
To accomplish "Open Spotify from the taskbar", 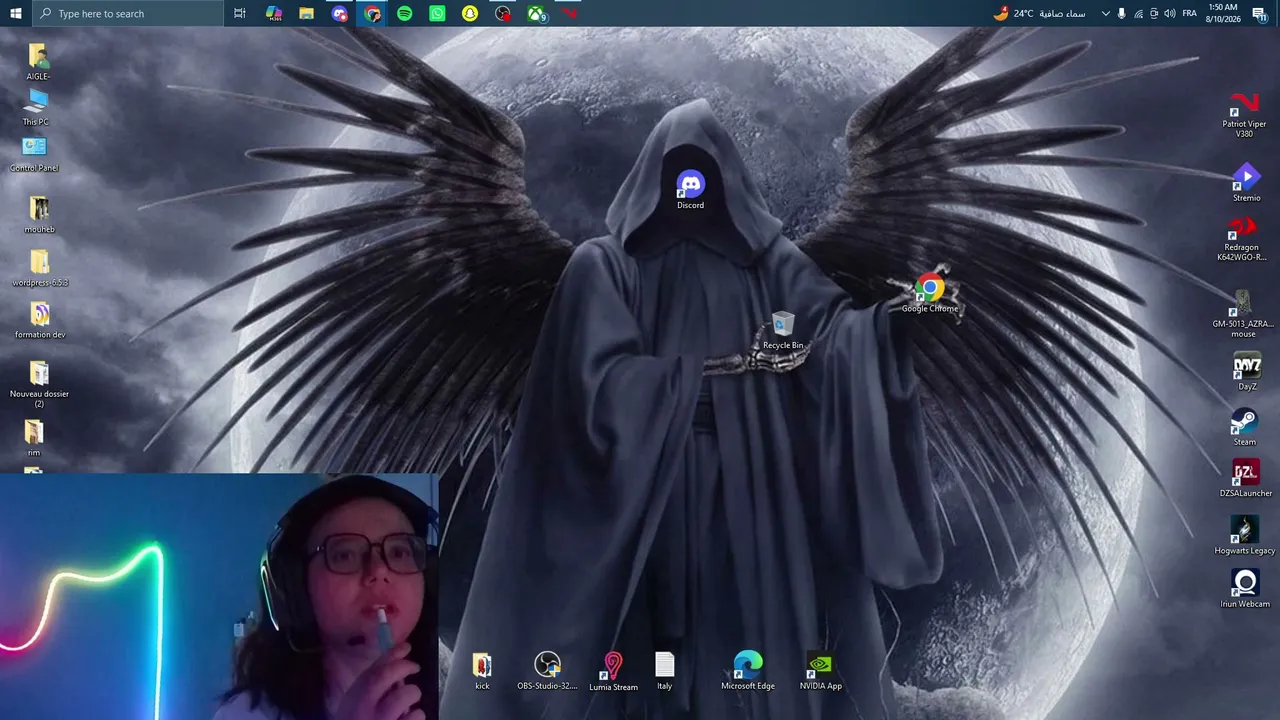I will pos(405,13).
